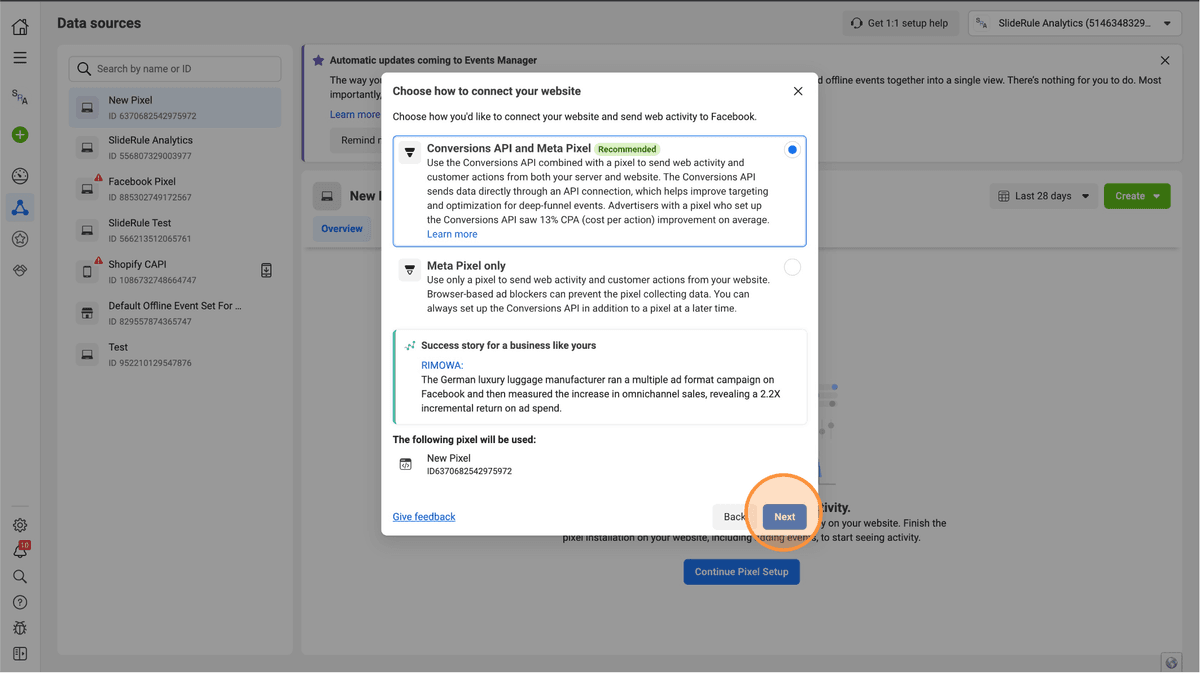Screen dimensions: 1200x674
Task: Open the hamburger menu in left sidebar
Action: [20, 58]
